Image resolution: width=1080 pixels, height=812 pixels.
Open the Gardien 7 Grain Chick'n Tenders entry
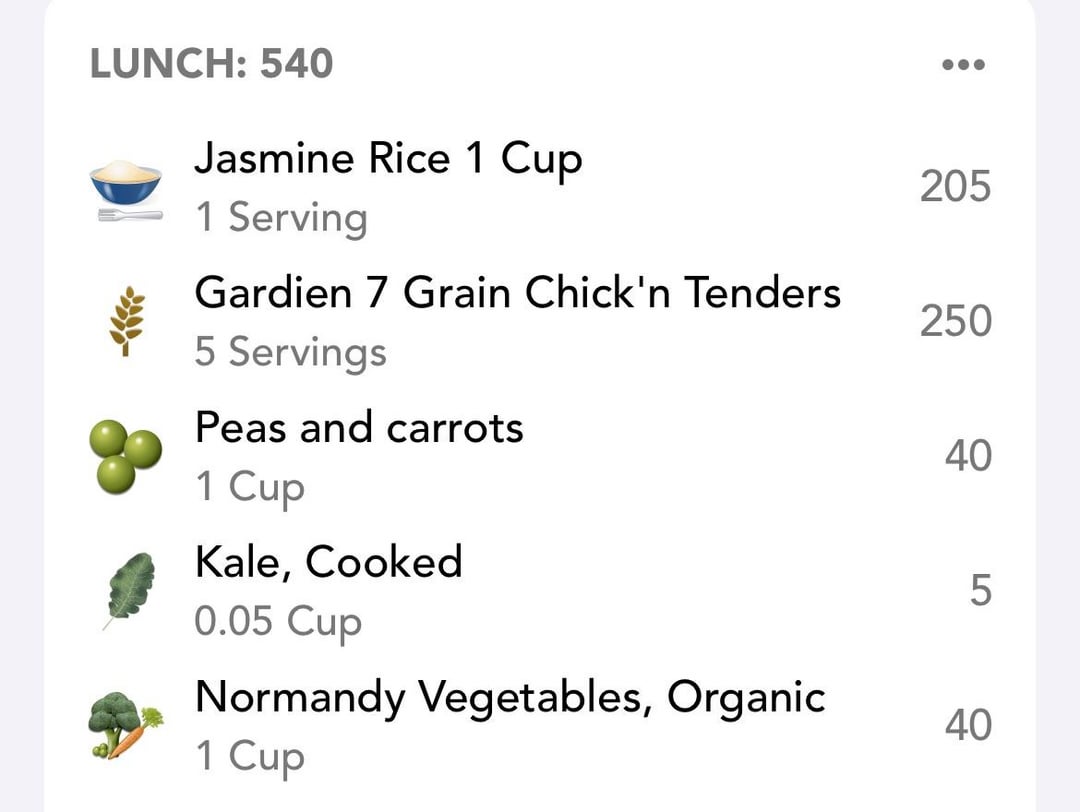(x=517, y=293)
